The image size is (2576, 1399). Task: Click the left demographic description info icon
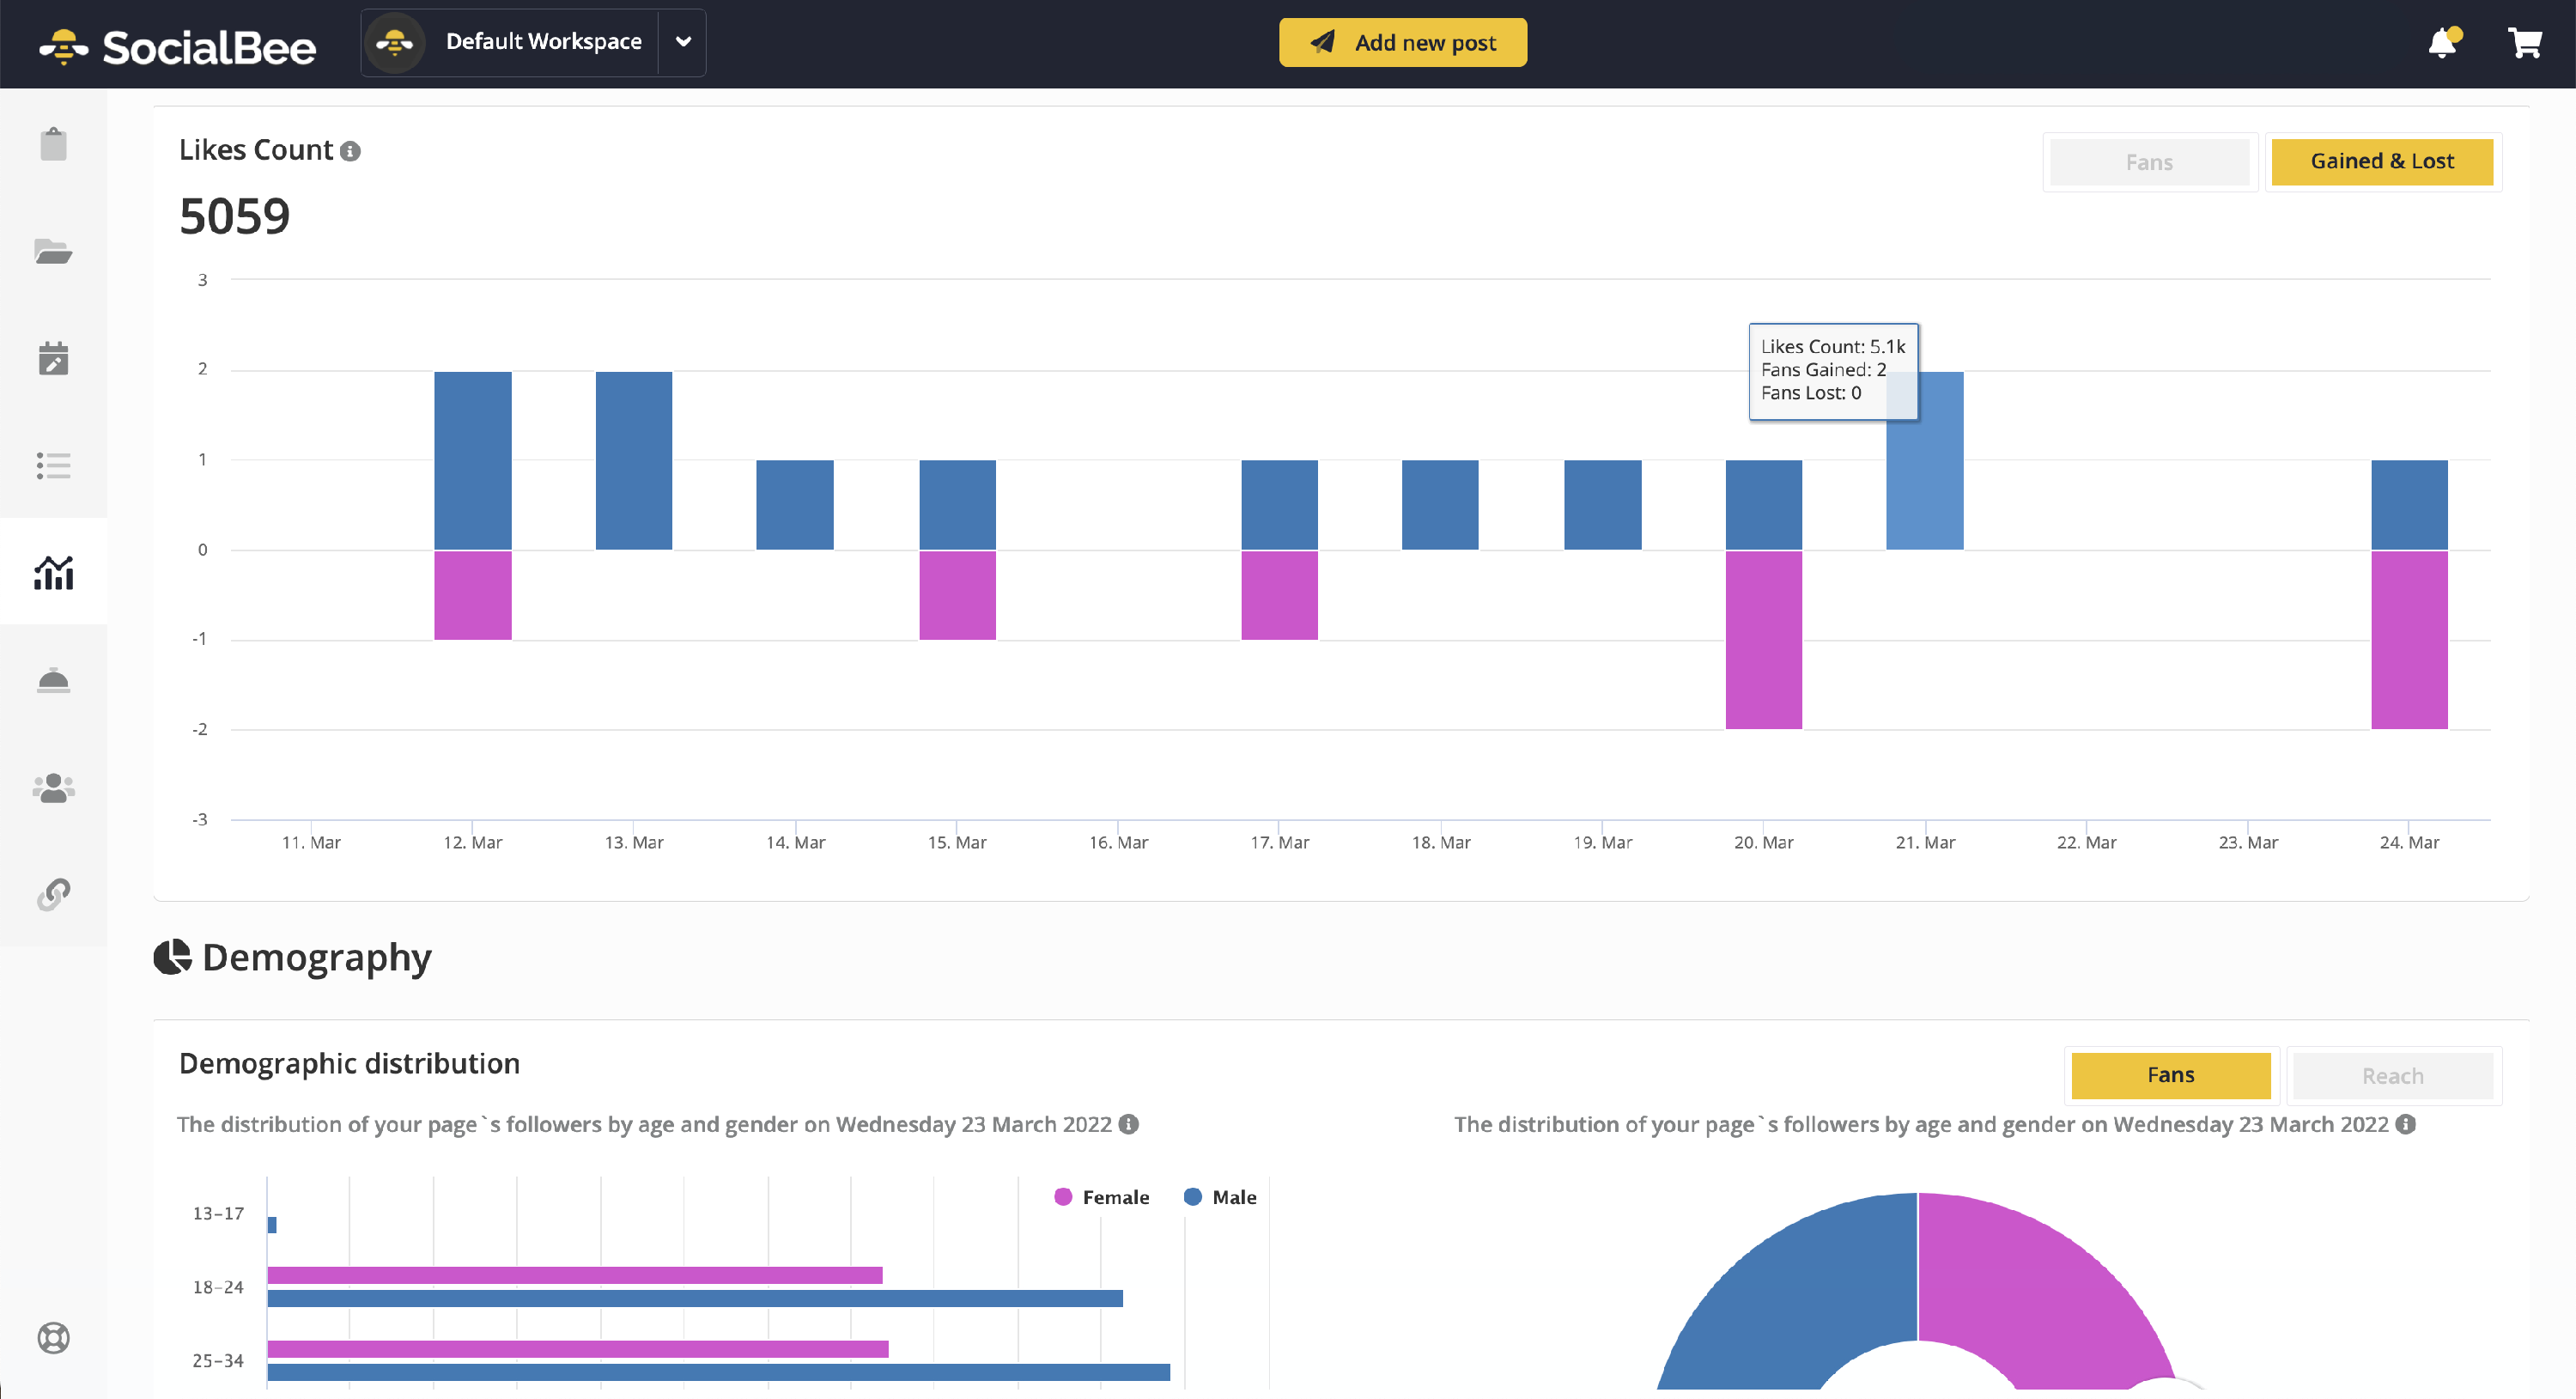pyautogui.click(x=1129, y=1124)
